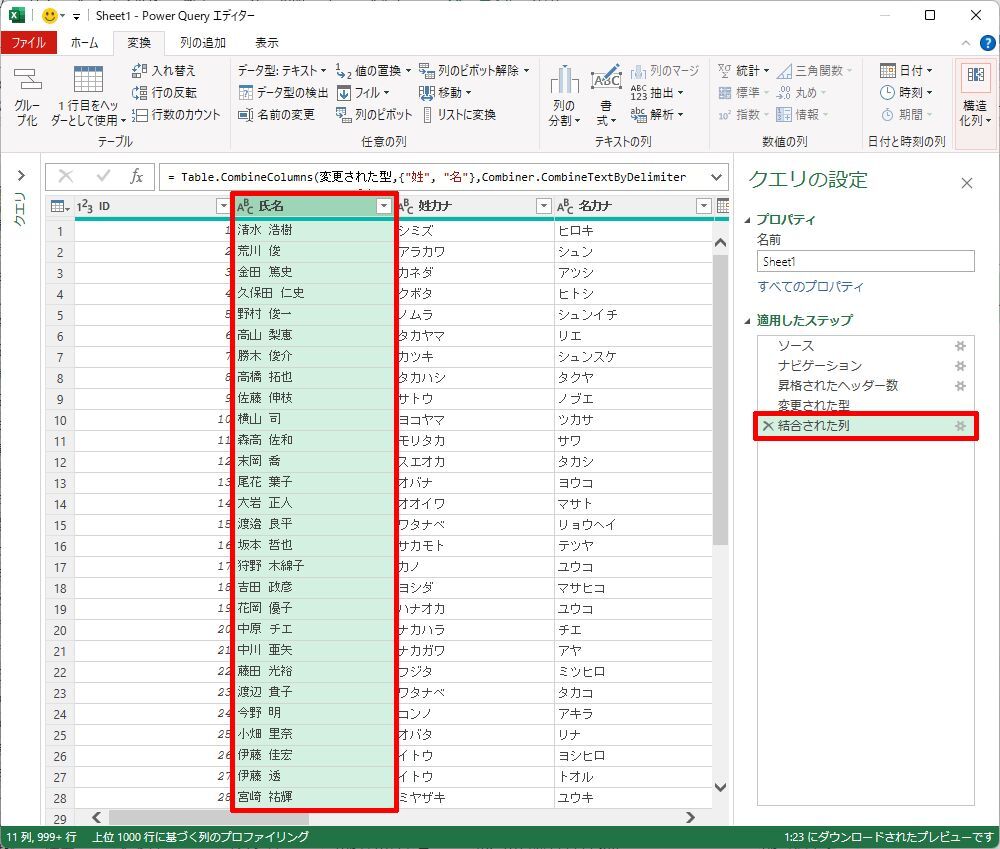This screenshot has height=849, width=1000.
Task: Open filter dropdown on 氏名 column
Action: click(x=383, y=206)
